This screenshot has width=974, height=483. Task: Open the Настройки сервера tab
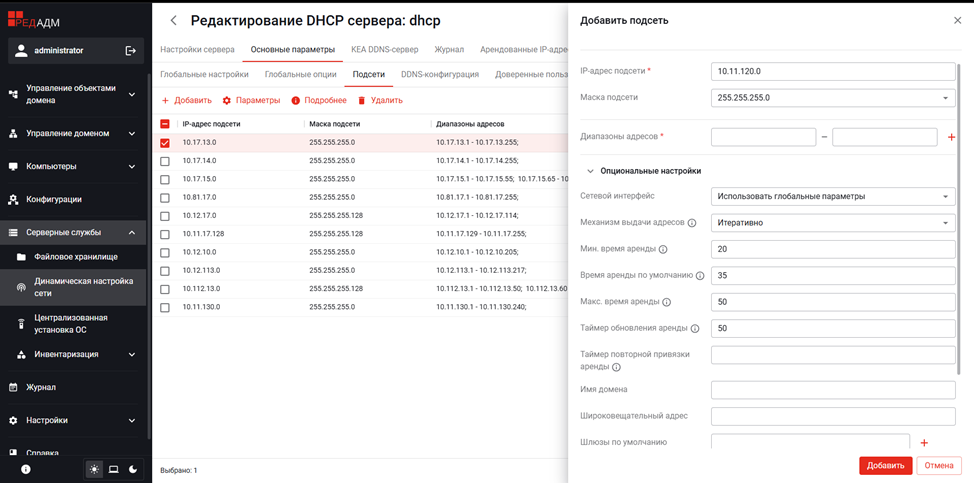click(198, 50)
